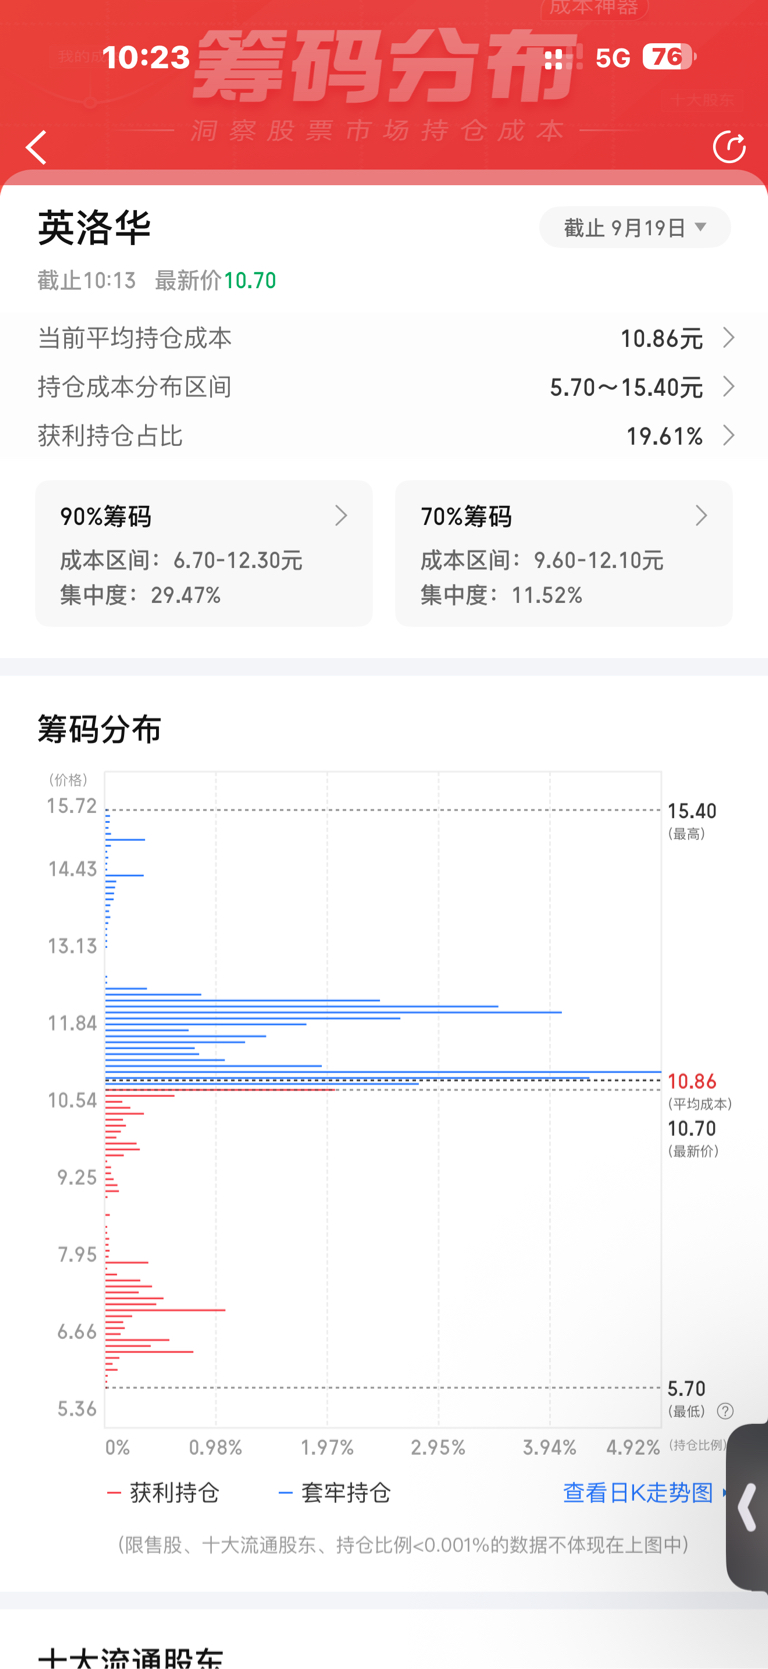Tap the floating side panel arrow handle

pyautogui.click(x=748, y=1508)
